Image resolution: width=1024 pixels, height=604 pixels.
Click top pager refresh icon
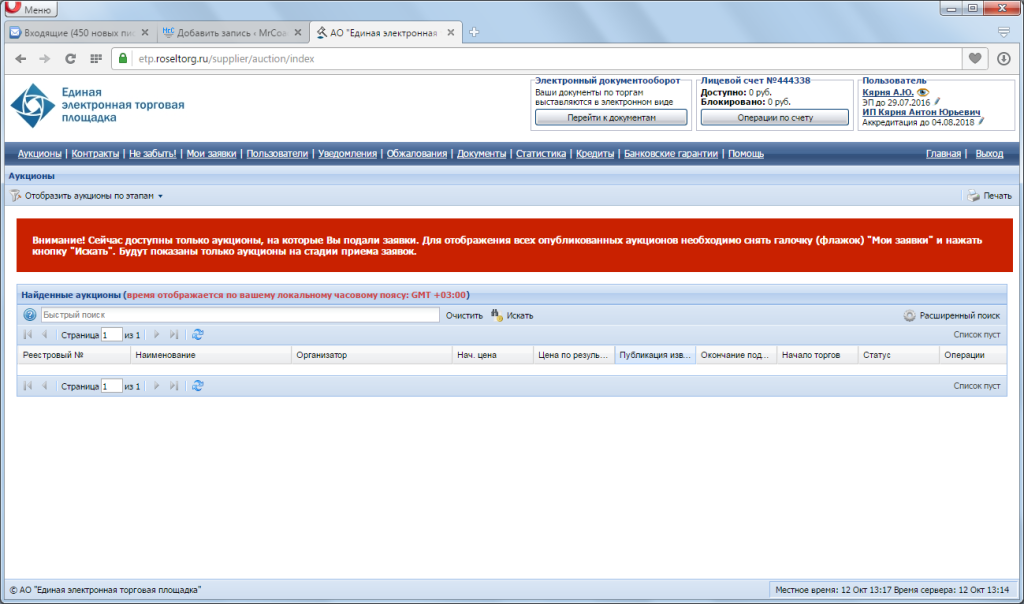click(x=197, y=334)
